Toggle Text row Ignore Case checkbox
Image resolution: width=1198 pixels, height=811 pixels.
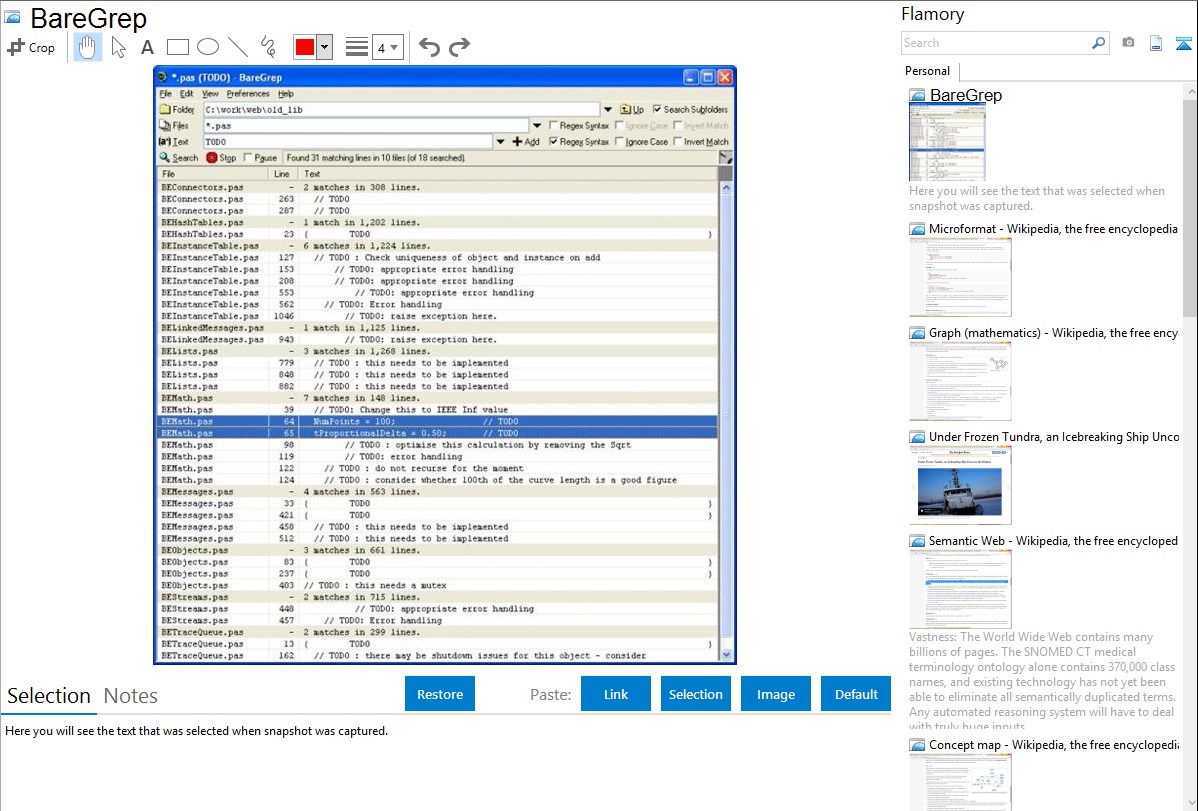(x=620, y=141)
